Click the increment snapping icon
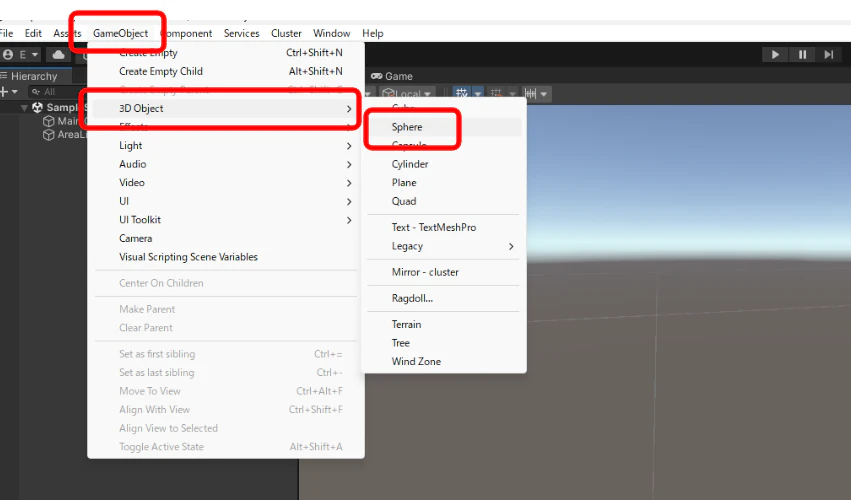This screenshot has height=500, width=851. pyautogui.click(x=530, y=93)
